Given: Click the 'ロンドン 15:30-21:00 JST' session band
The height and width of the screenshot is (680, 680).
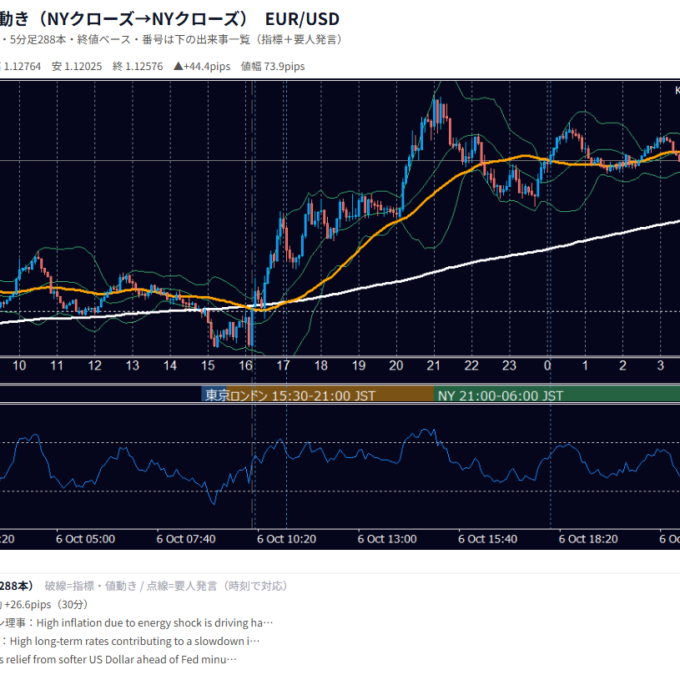Looking at the screenshot, I should pos(330,395).
